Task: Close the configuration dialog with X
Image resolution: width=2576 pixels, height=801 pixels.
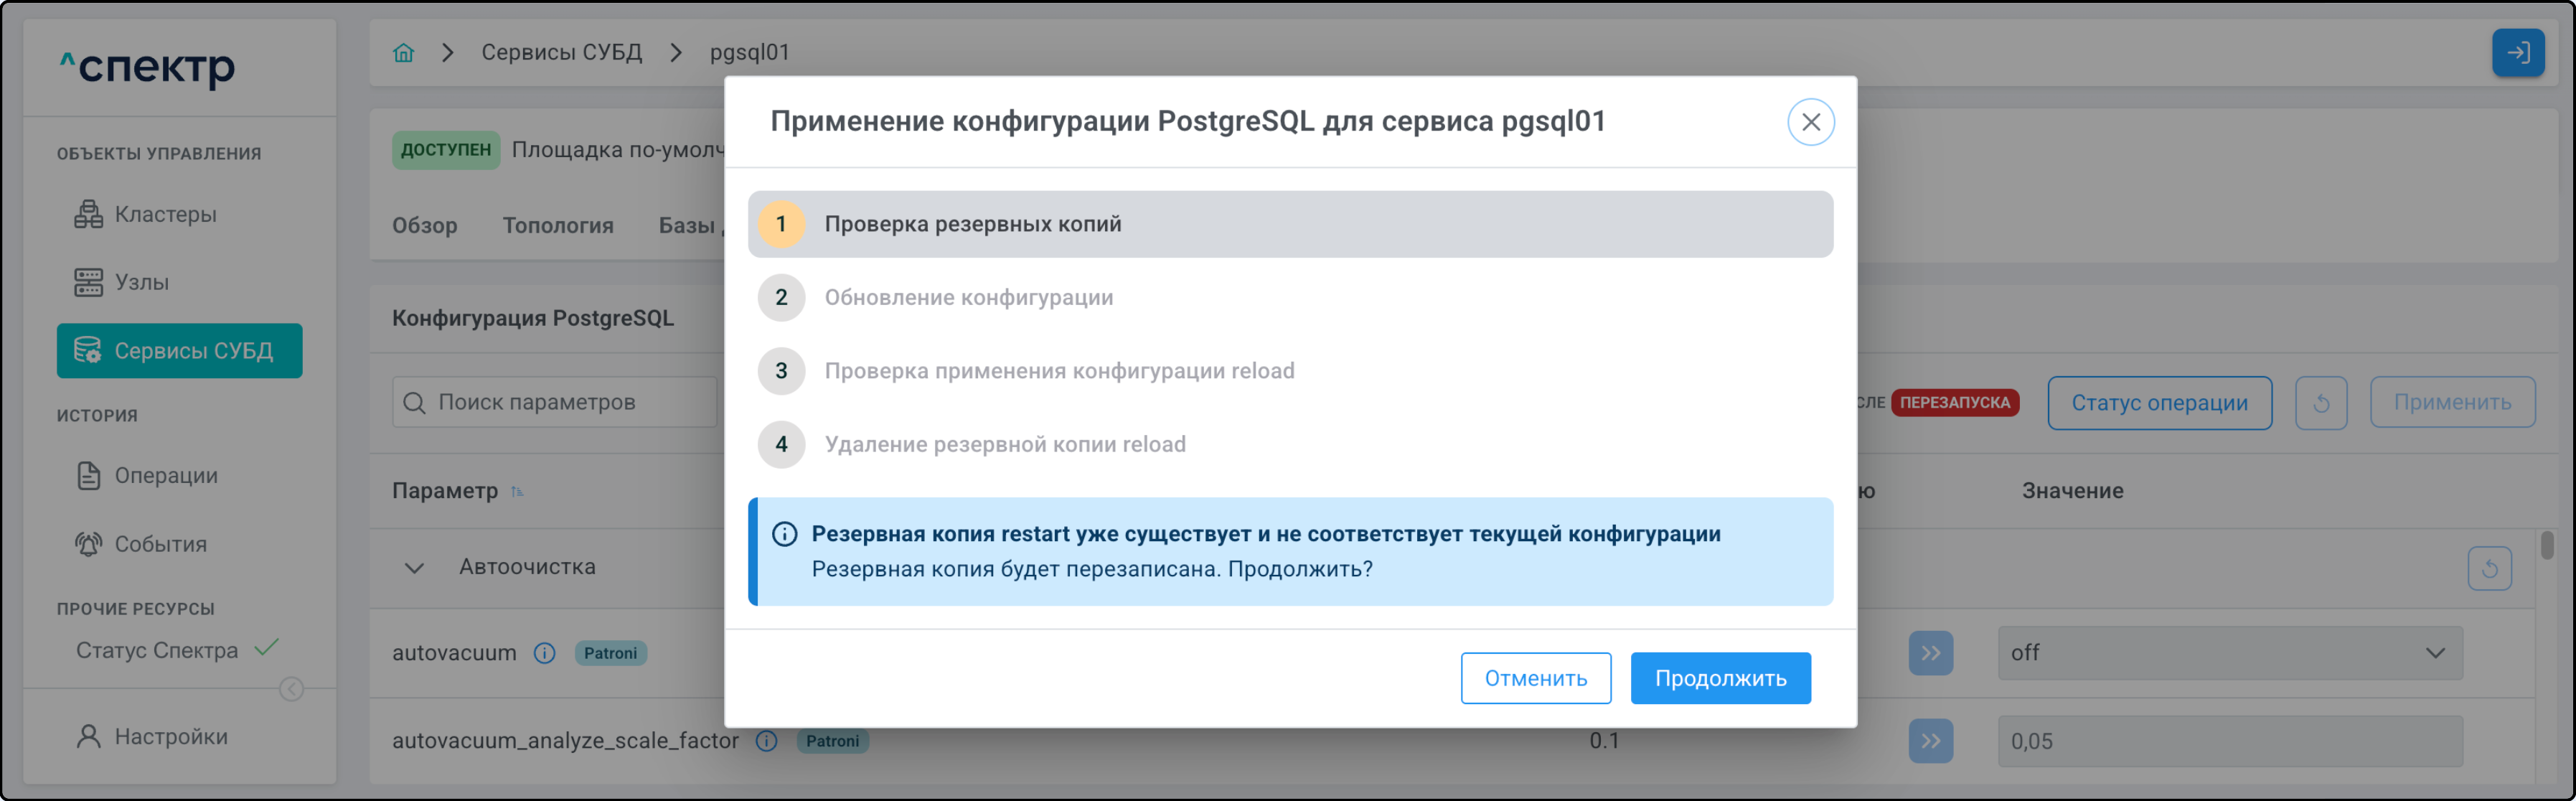Action: pos(1810,122)
